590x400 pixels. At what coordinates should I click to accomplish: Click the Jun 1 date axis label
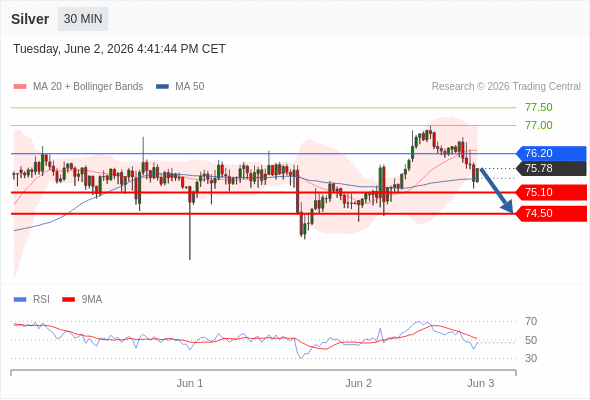pos(190,383)
